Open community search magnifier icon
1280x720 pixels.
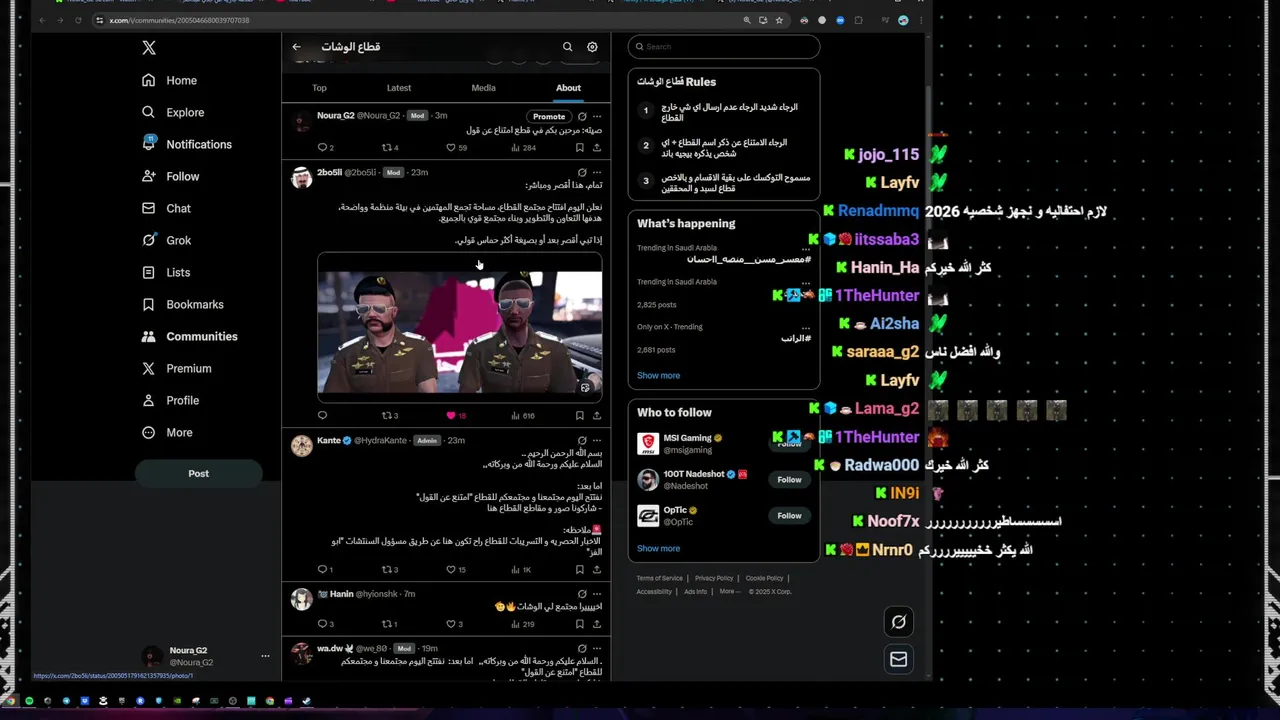(567, 47)
